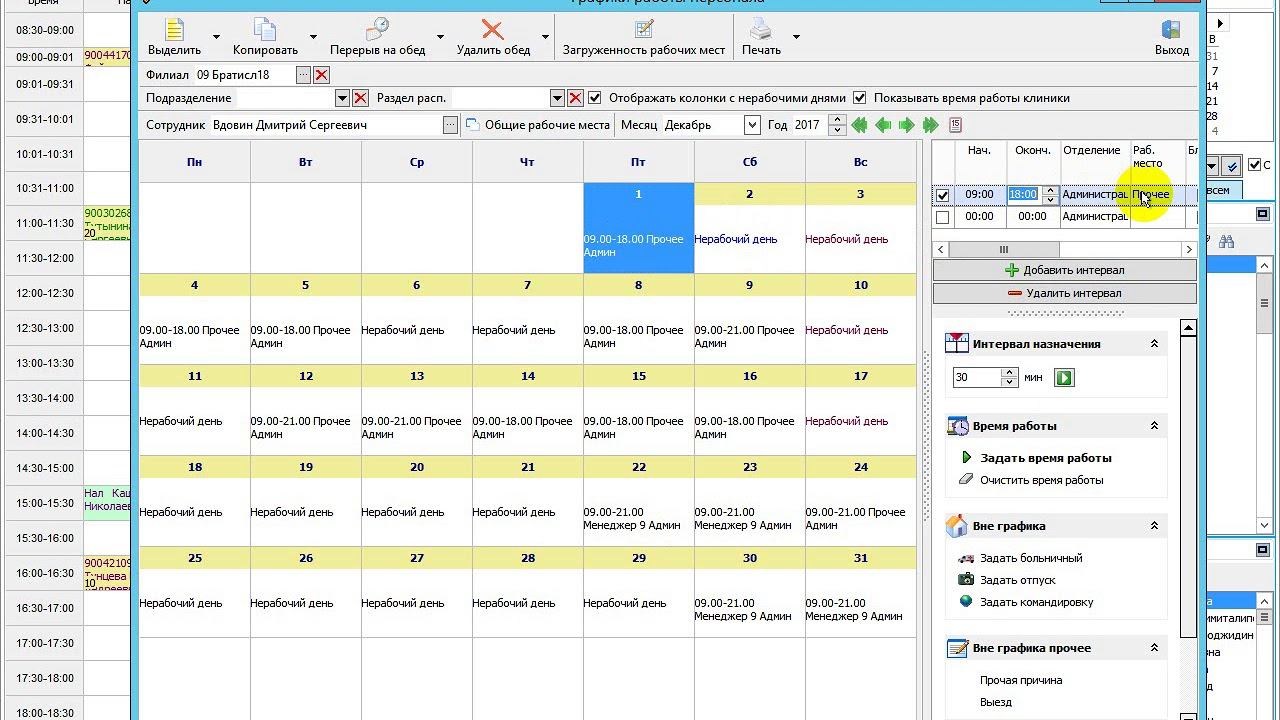Click the interval minutes stepper next to 30
Viewport: 1280px width, 720px height.
point(1009,378)
